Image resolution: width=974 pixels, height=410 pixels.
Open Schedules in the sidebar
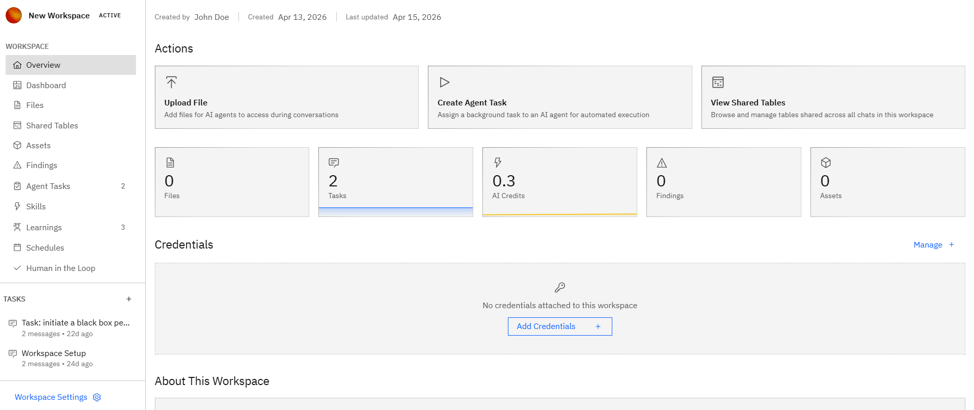(x=71, y=247)
